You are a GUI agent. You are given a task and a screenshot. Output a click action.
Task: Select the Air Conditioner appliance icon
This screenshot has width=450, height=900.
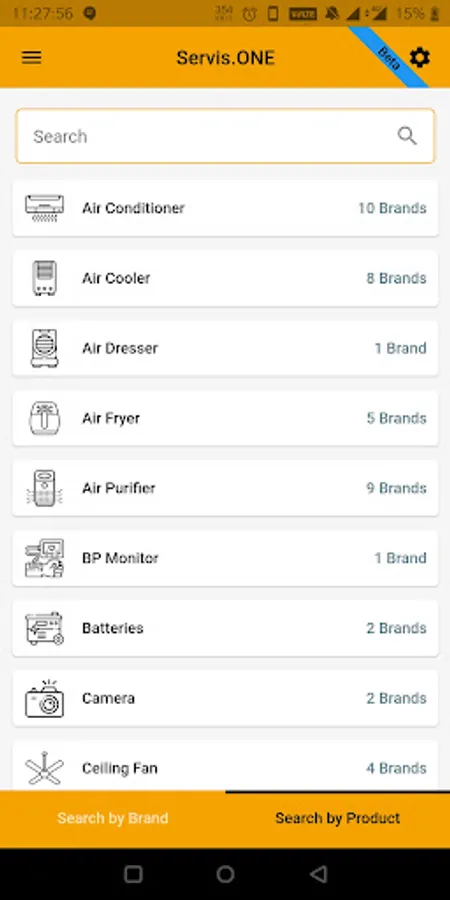point(44,208)
